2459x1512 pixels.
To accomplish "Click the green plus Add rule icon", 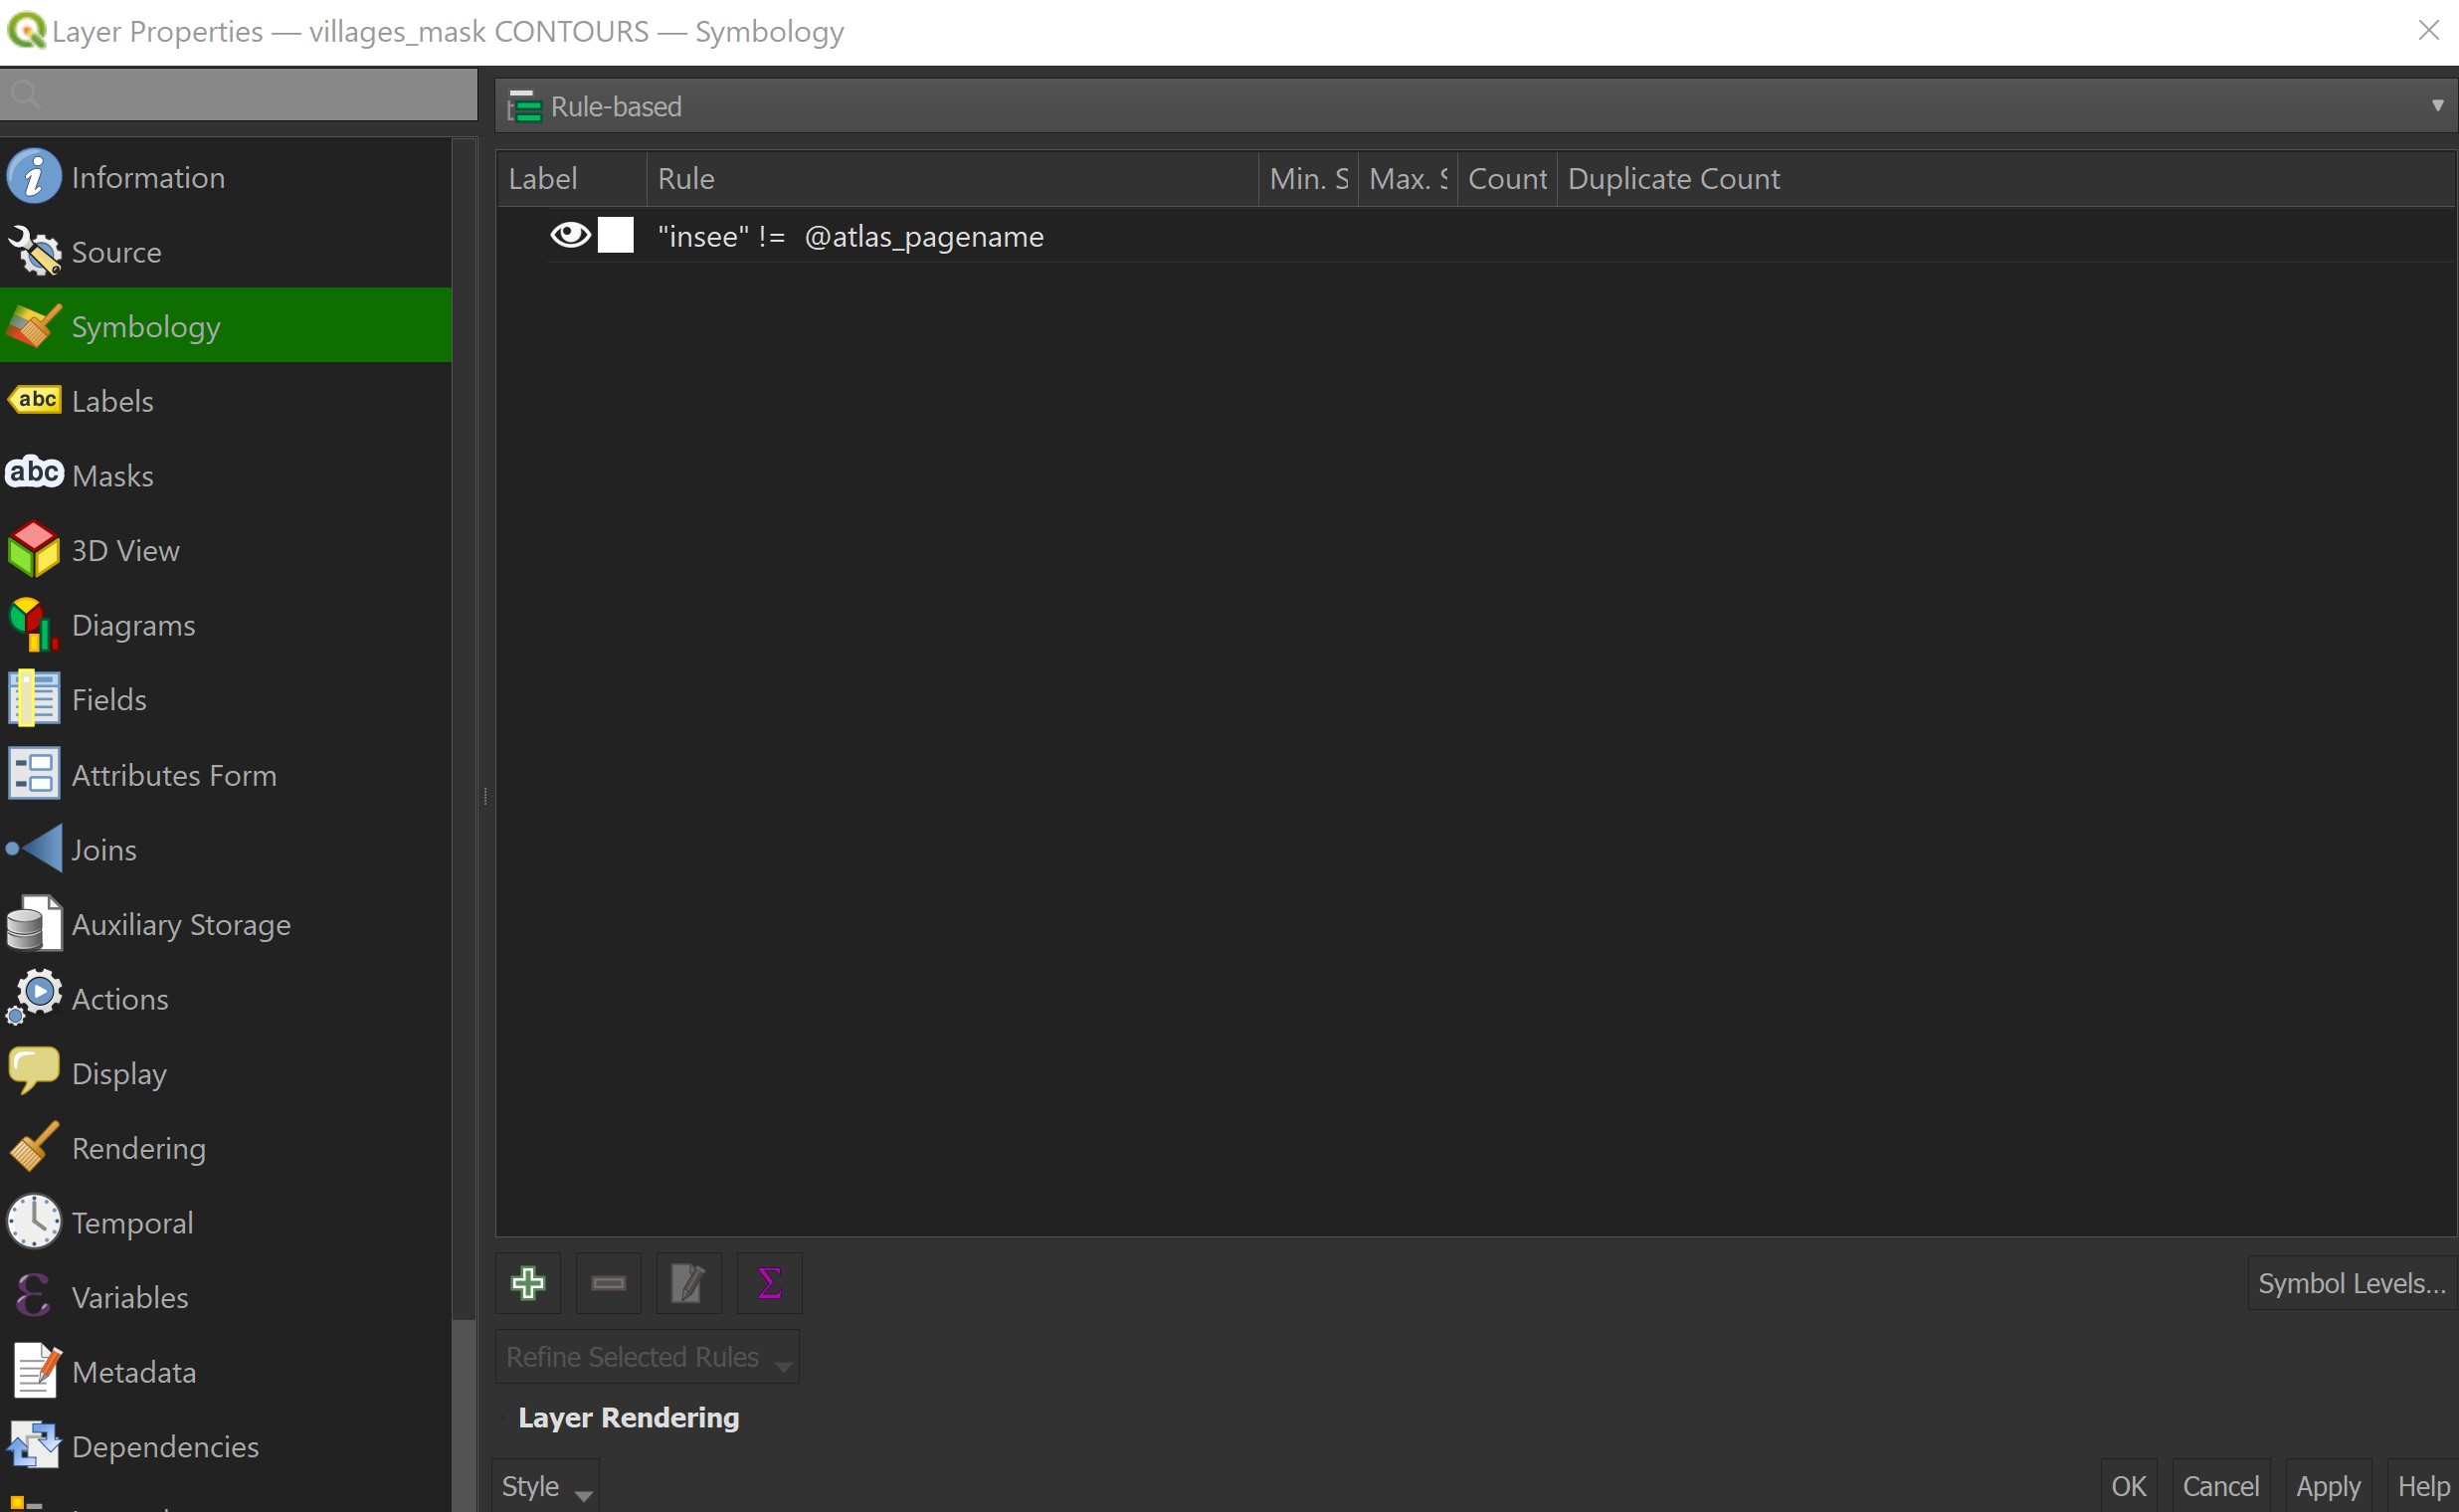I will coord(528,1283).
